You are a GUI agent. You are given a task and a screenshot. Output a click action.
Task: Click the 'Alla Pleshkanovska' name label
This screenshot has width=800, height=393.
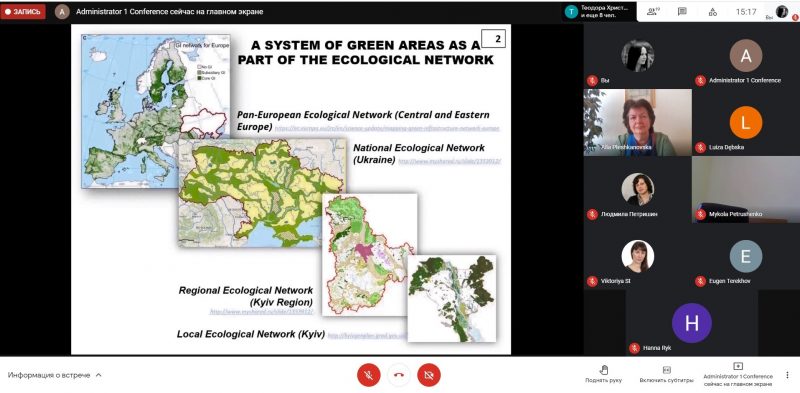[626, 148]
